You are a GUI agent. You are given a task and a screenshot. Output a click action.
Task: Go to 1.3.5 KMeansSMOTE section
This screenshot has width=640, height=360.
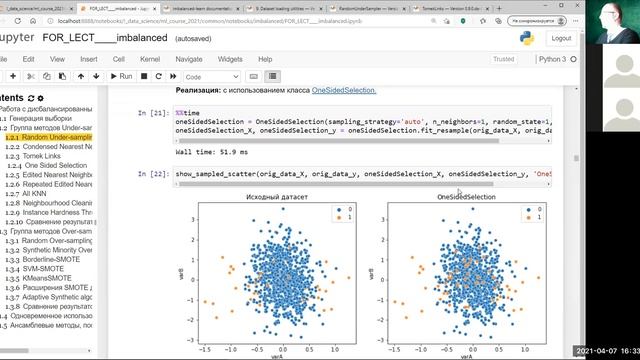(x=38, y=278)
